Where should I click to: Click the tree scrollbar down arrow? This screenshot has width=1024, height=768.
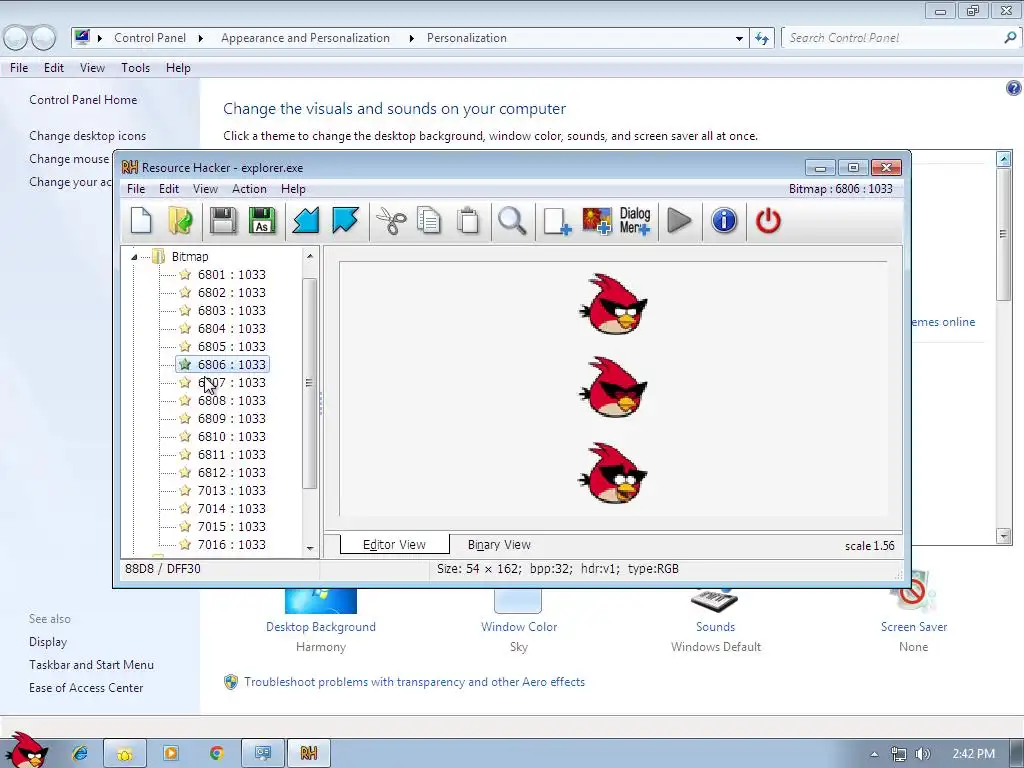pos(310,549)
